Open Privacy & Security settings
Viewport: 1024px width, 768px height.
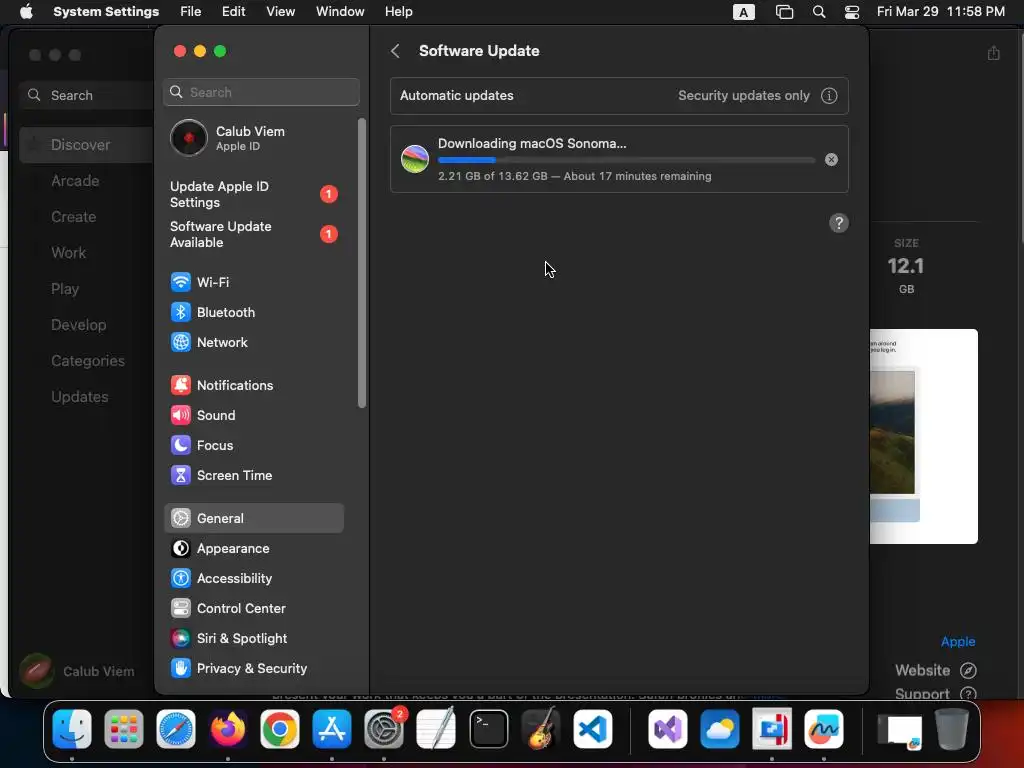pyautogui.click(x=253, y=669)
